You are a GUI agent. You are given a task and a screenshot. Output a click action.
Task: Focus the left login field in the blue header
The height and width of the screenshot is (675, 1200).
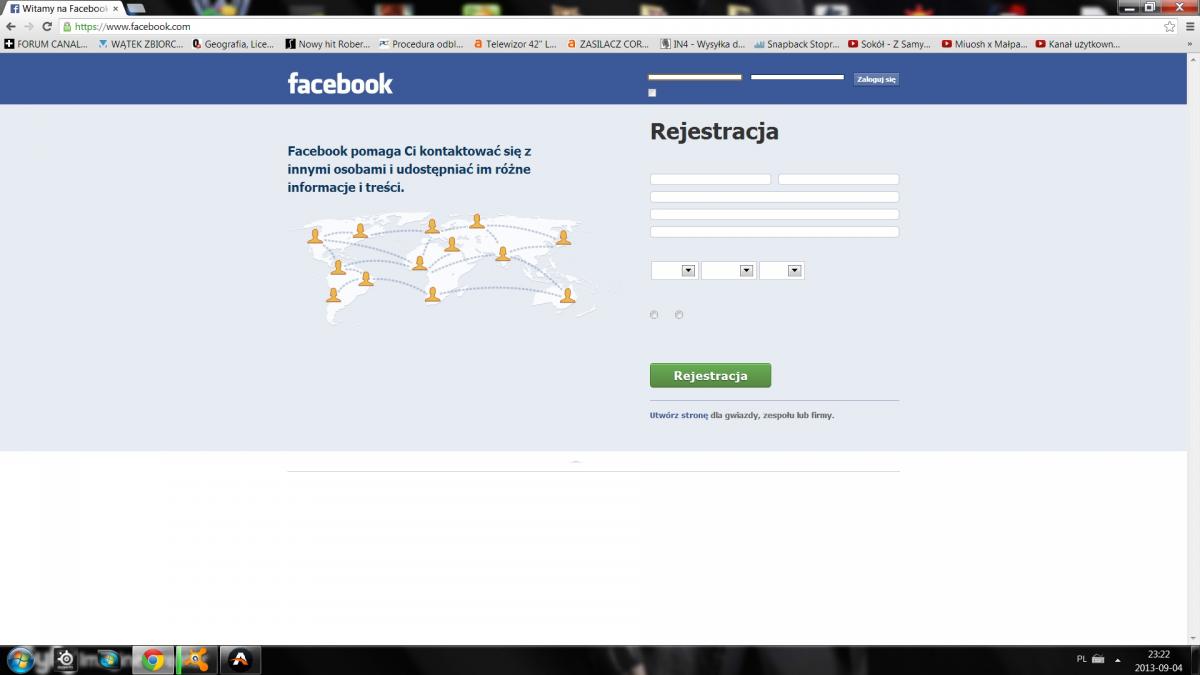[695, 77]
